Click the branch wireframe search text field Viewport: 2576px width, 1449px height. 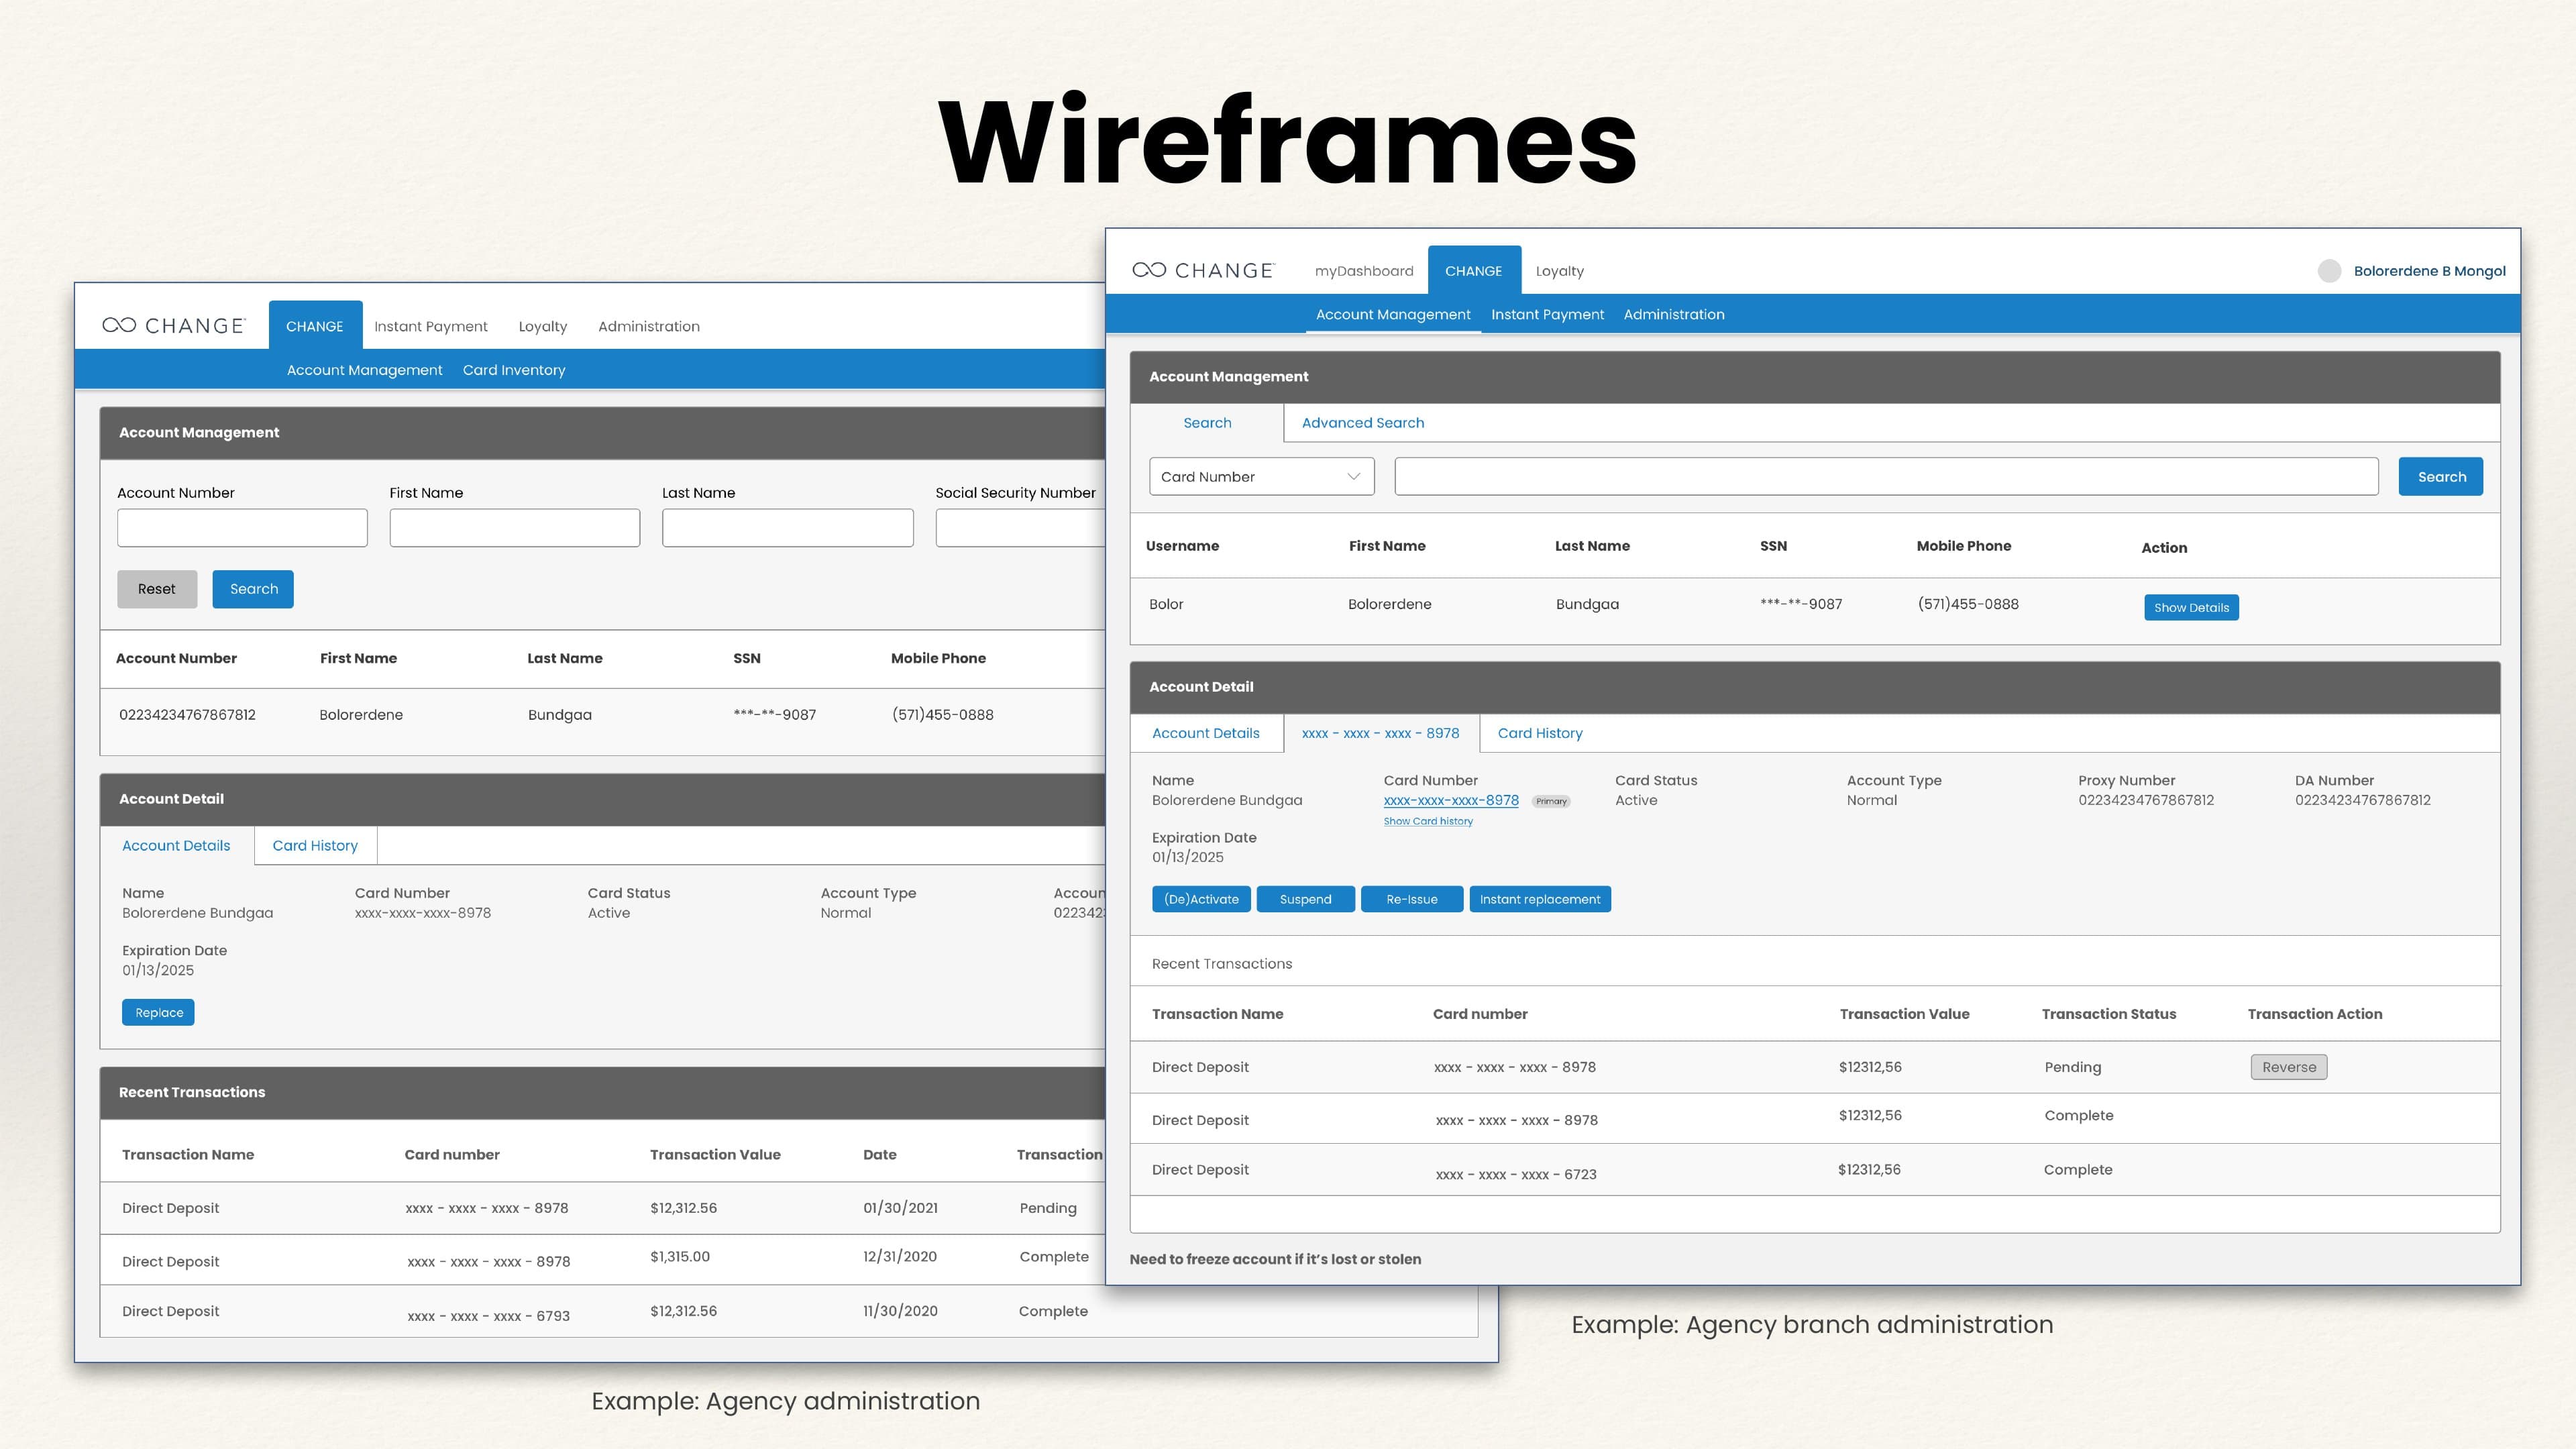pyautogui.click(x=1886, y=477)
